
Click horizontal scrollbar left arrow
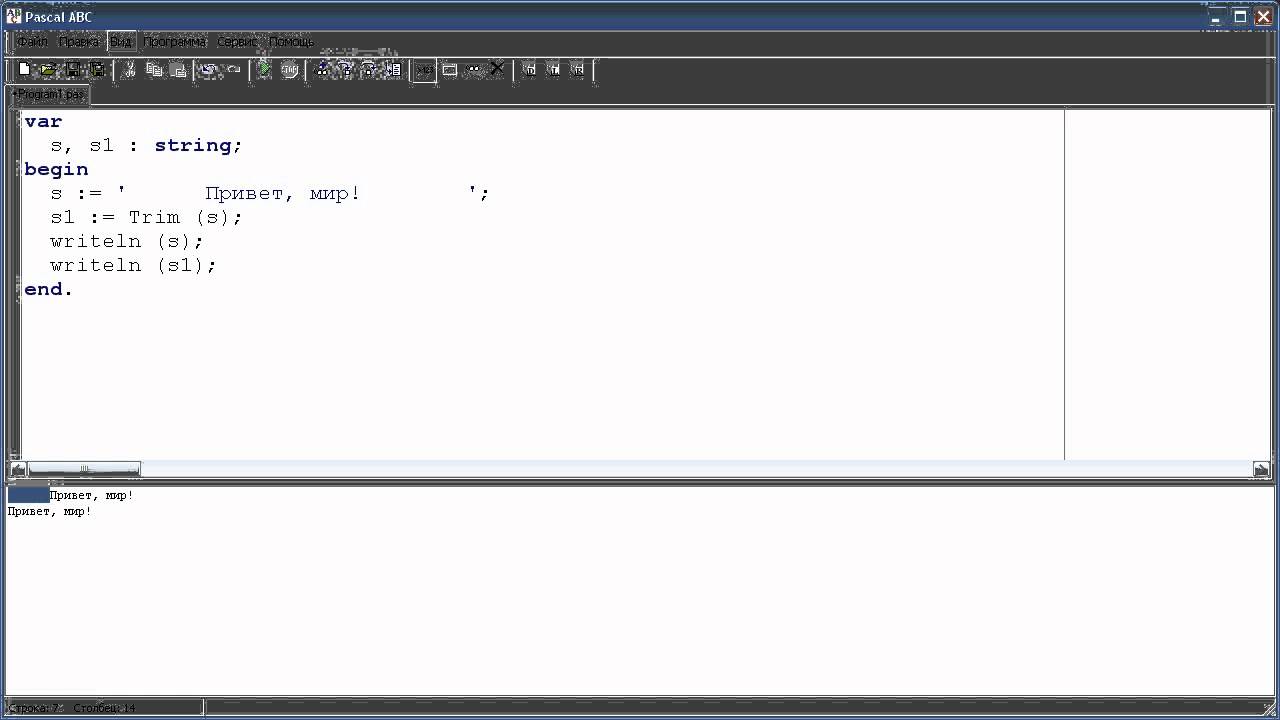coord(18,469)
